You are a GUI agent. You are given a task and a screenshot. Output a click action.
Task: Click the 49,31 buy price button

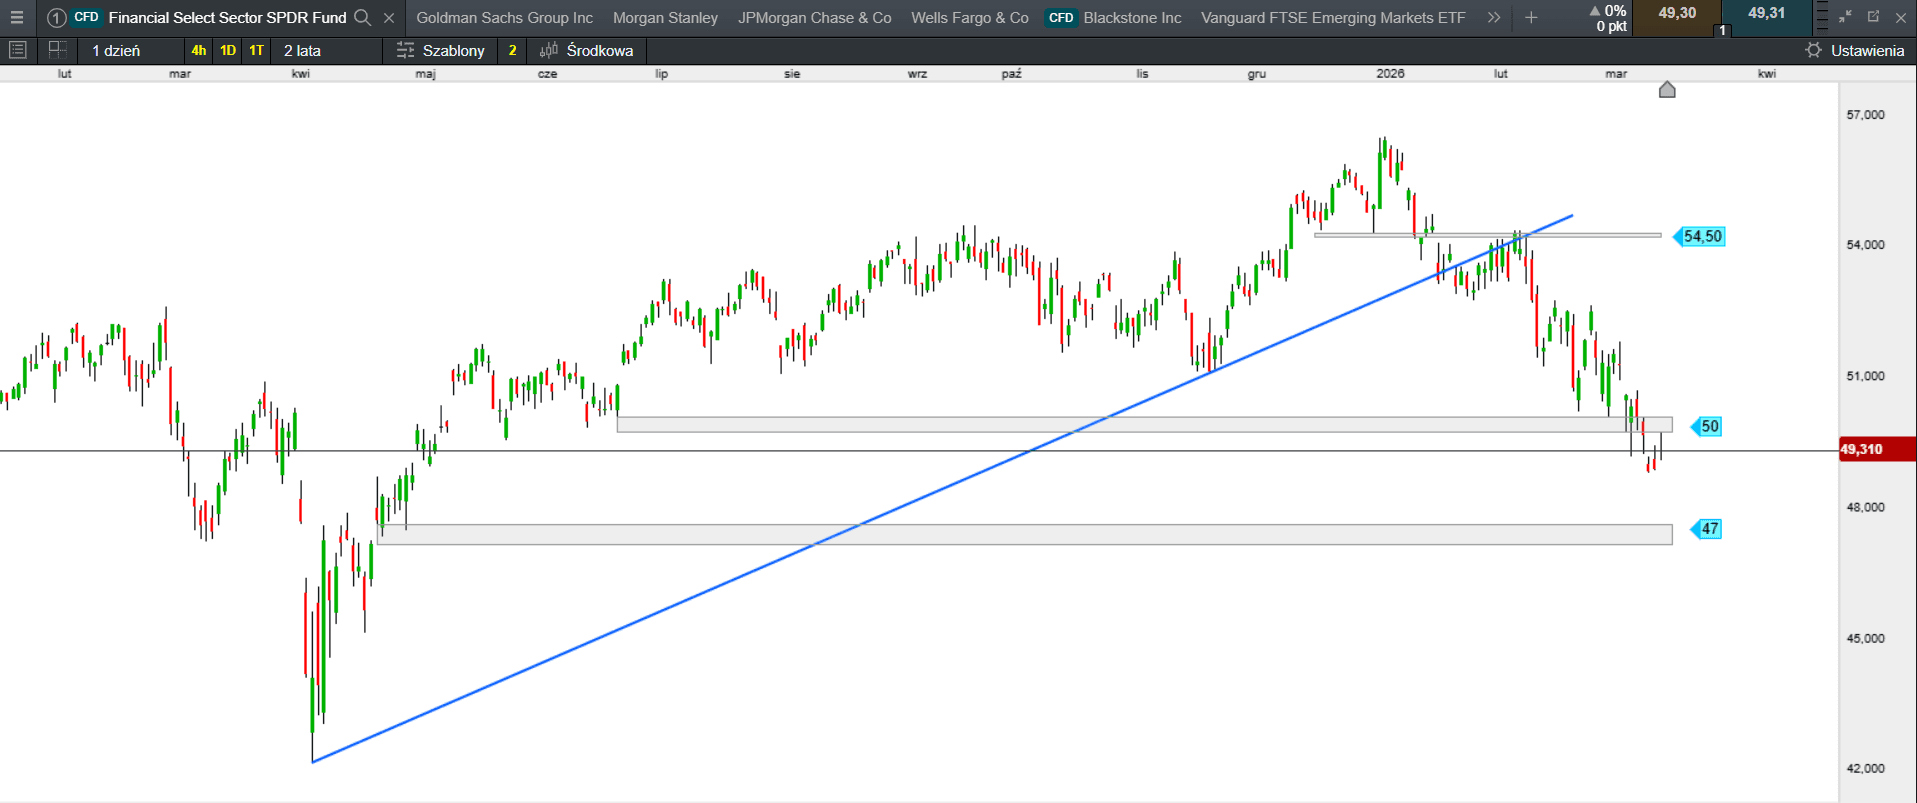[1766, 14]
